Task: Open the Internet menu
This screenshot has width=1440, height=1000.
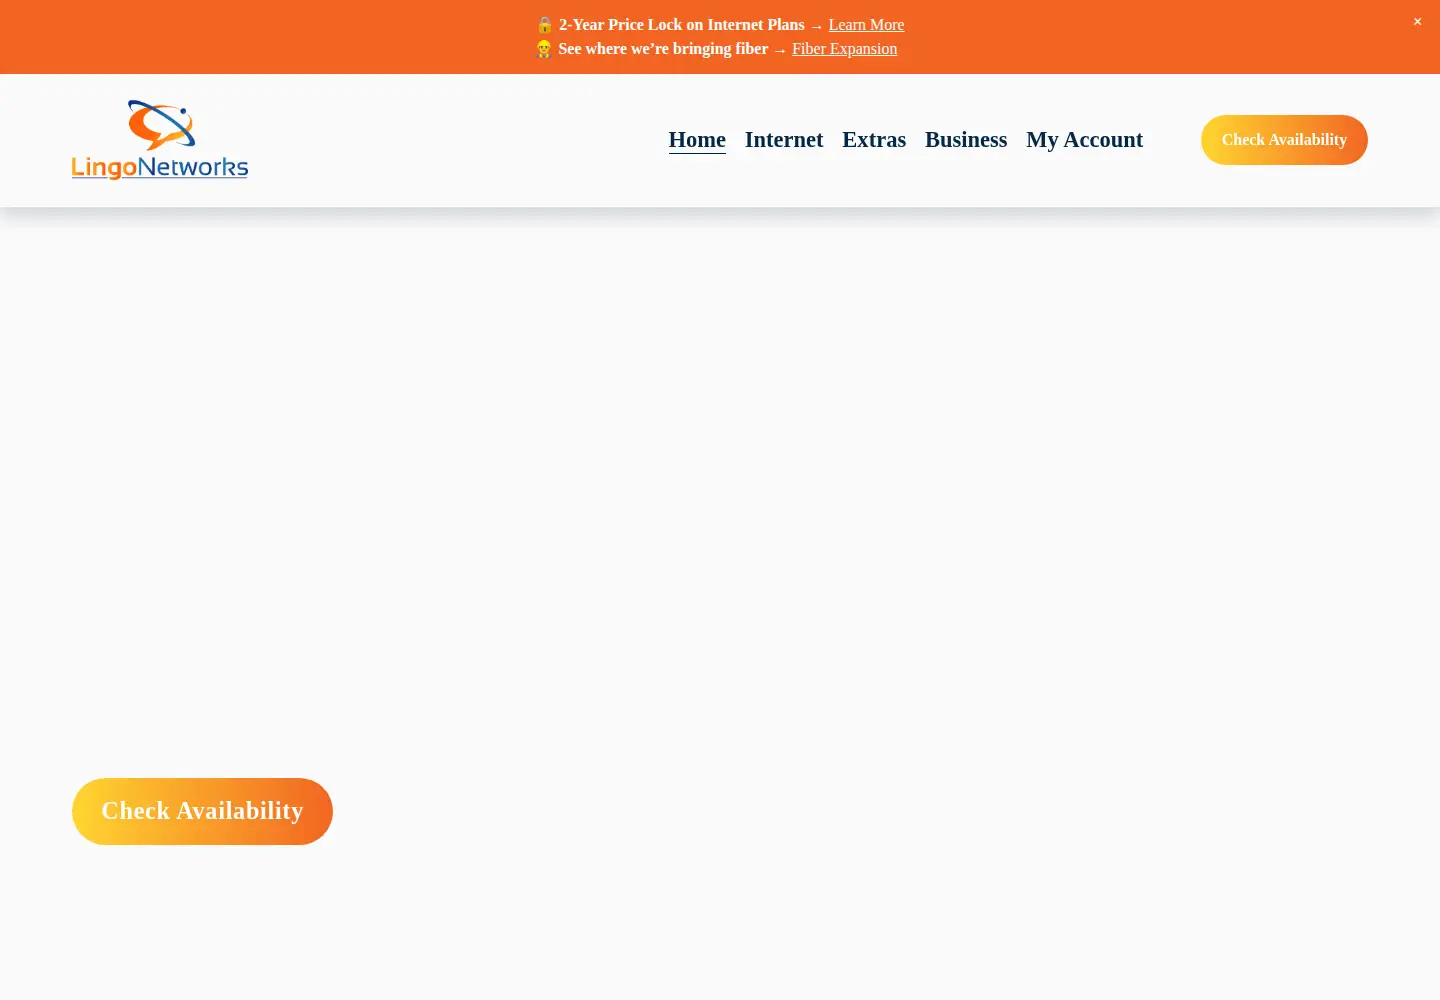Action: tap(784, 140)
